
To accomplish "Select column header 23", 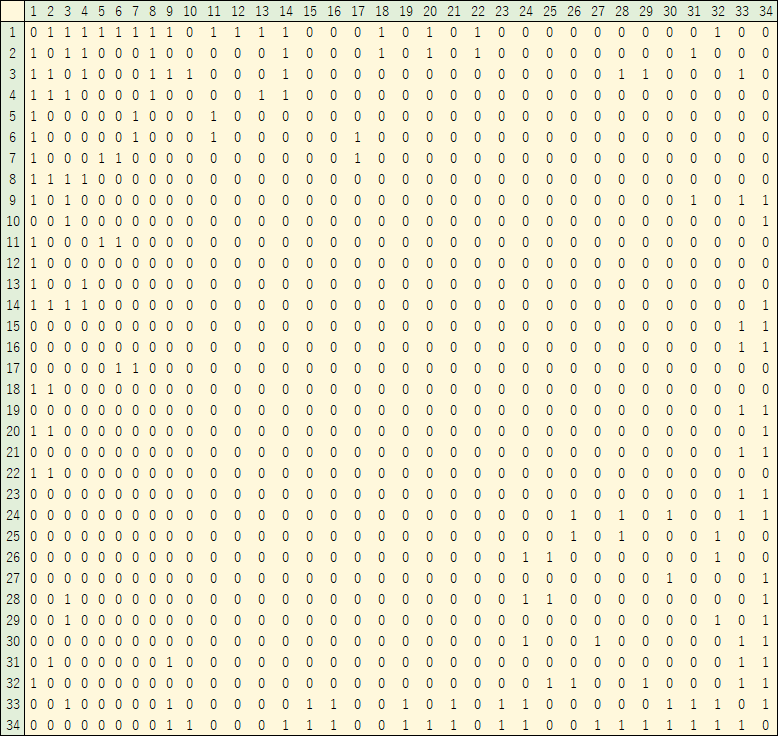I will (x=501, y=11).
